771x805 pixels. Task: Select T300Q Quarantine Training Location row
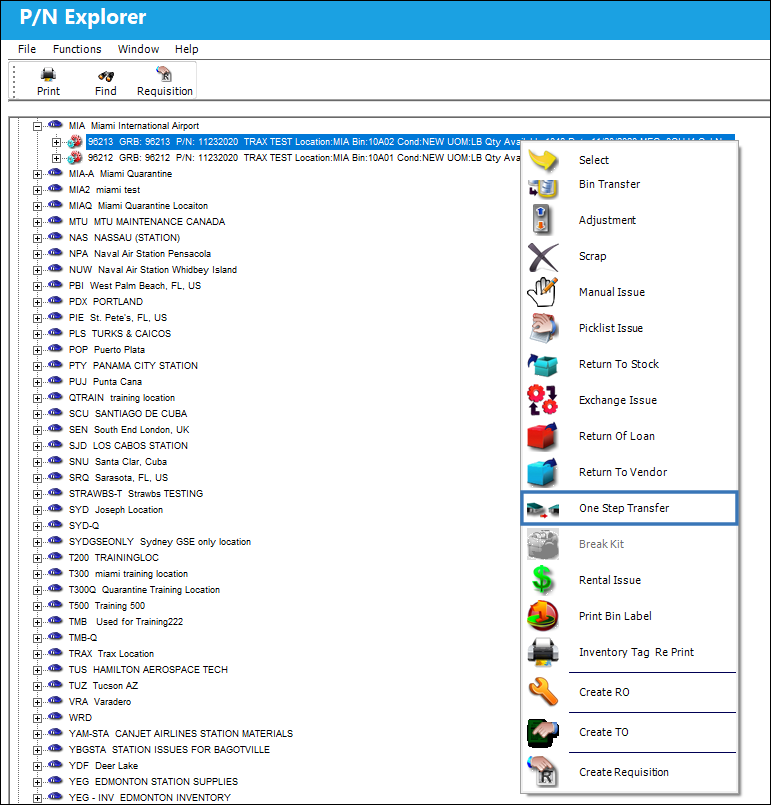[x=144, y=590]
